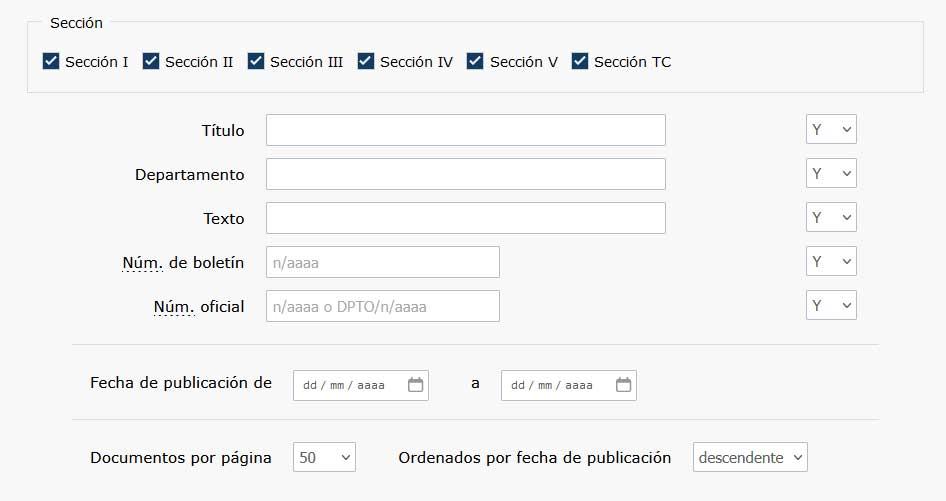Click into the Texto search field
The height and width of the screenshot is (501, 946).
(465, 218)
